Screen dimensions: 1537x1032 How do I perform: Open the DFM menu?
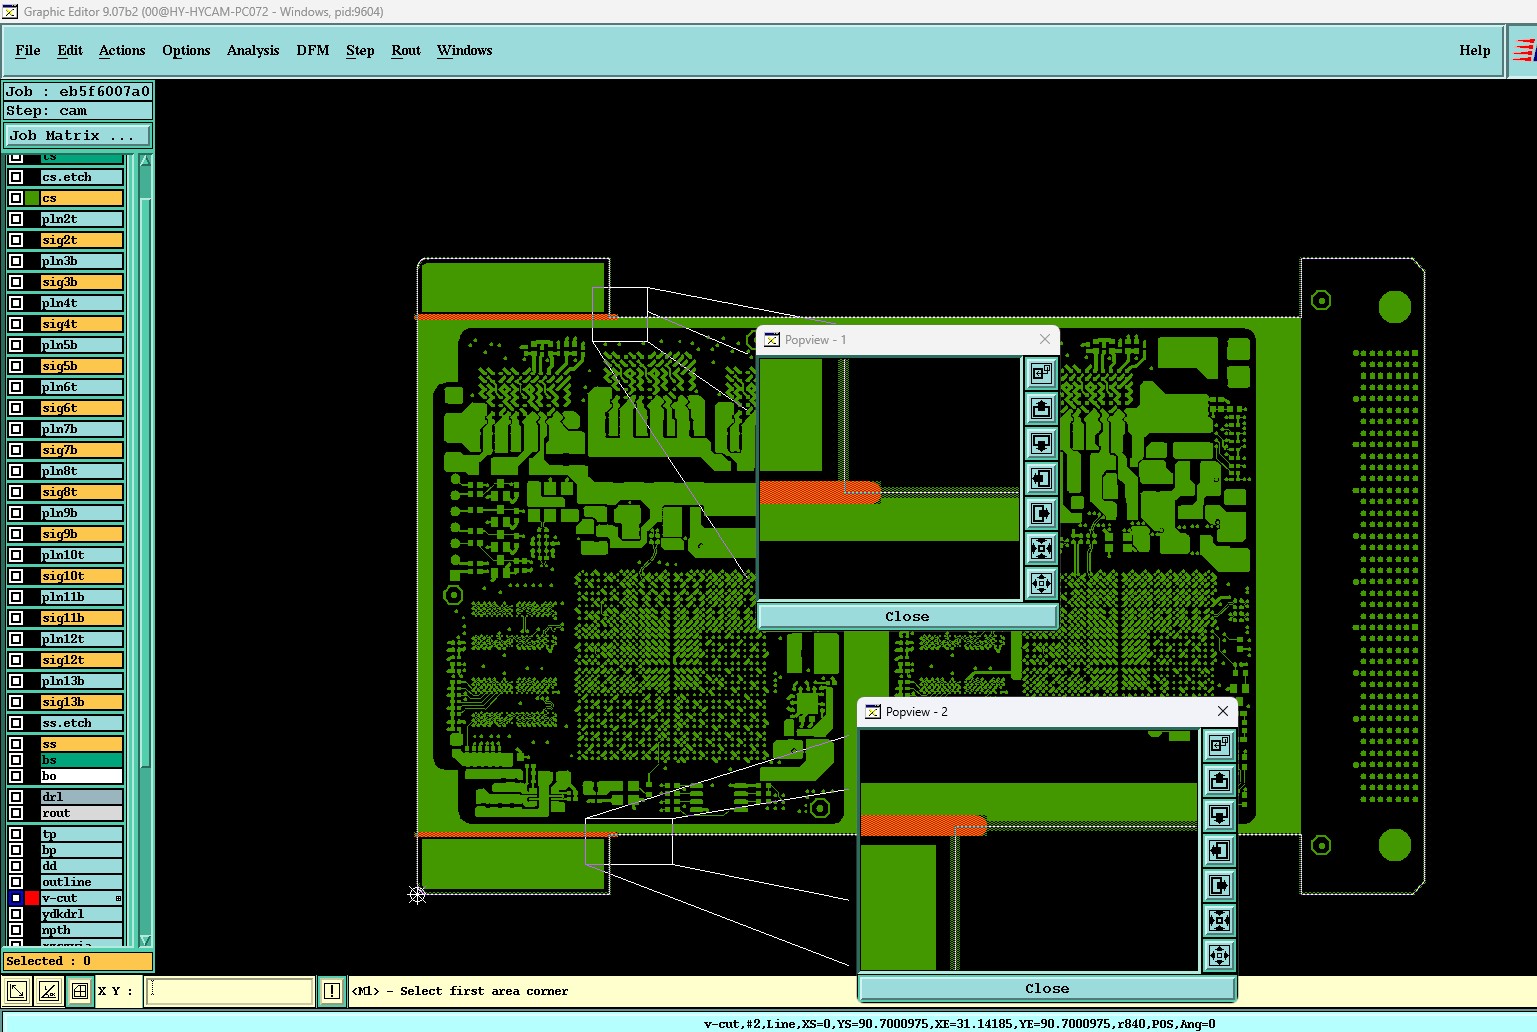(x=313, y=50)
